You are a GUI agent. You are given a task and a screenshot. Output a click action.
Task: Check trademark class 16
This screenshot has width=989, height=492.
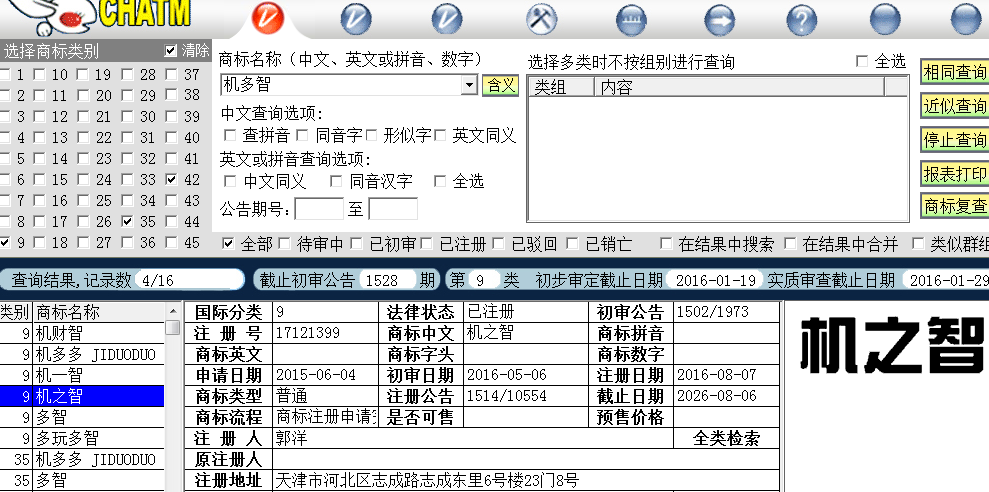tap(40, 201)
